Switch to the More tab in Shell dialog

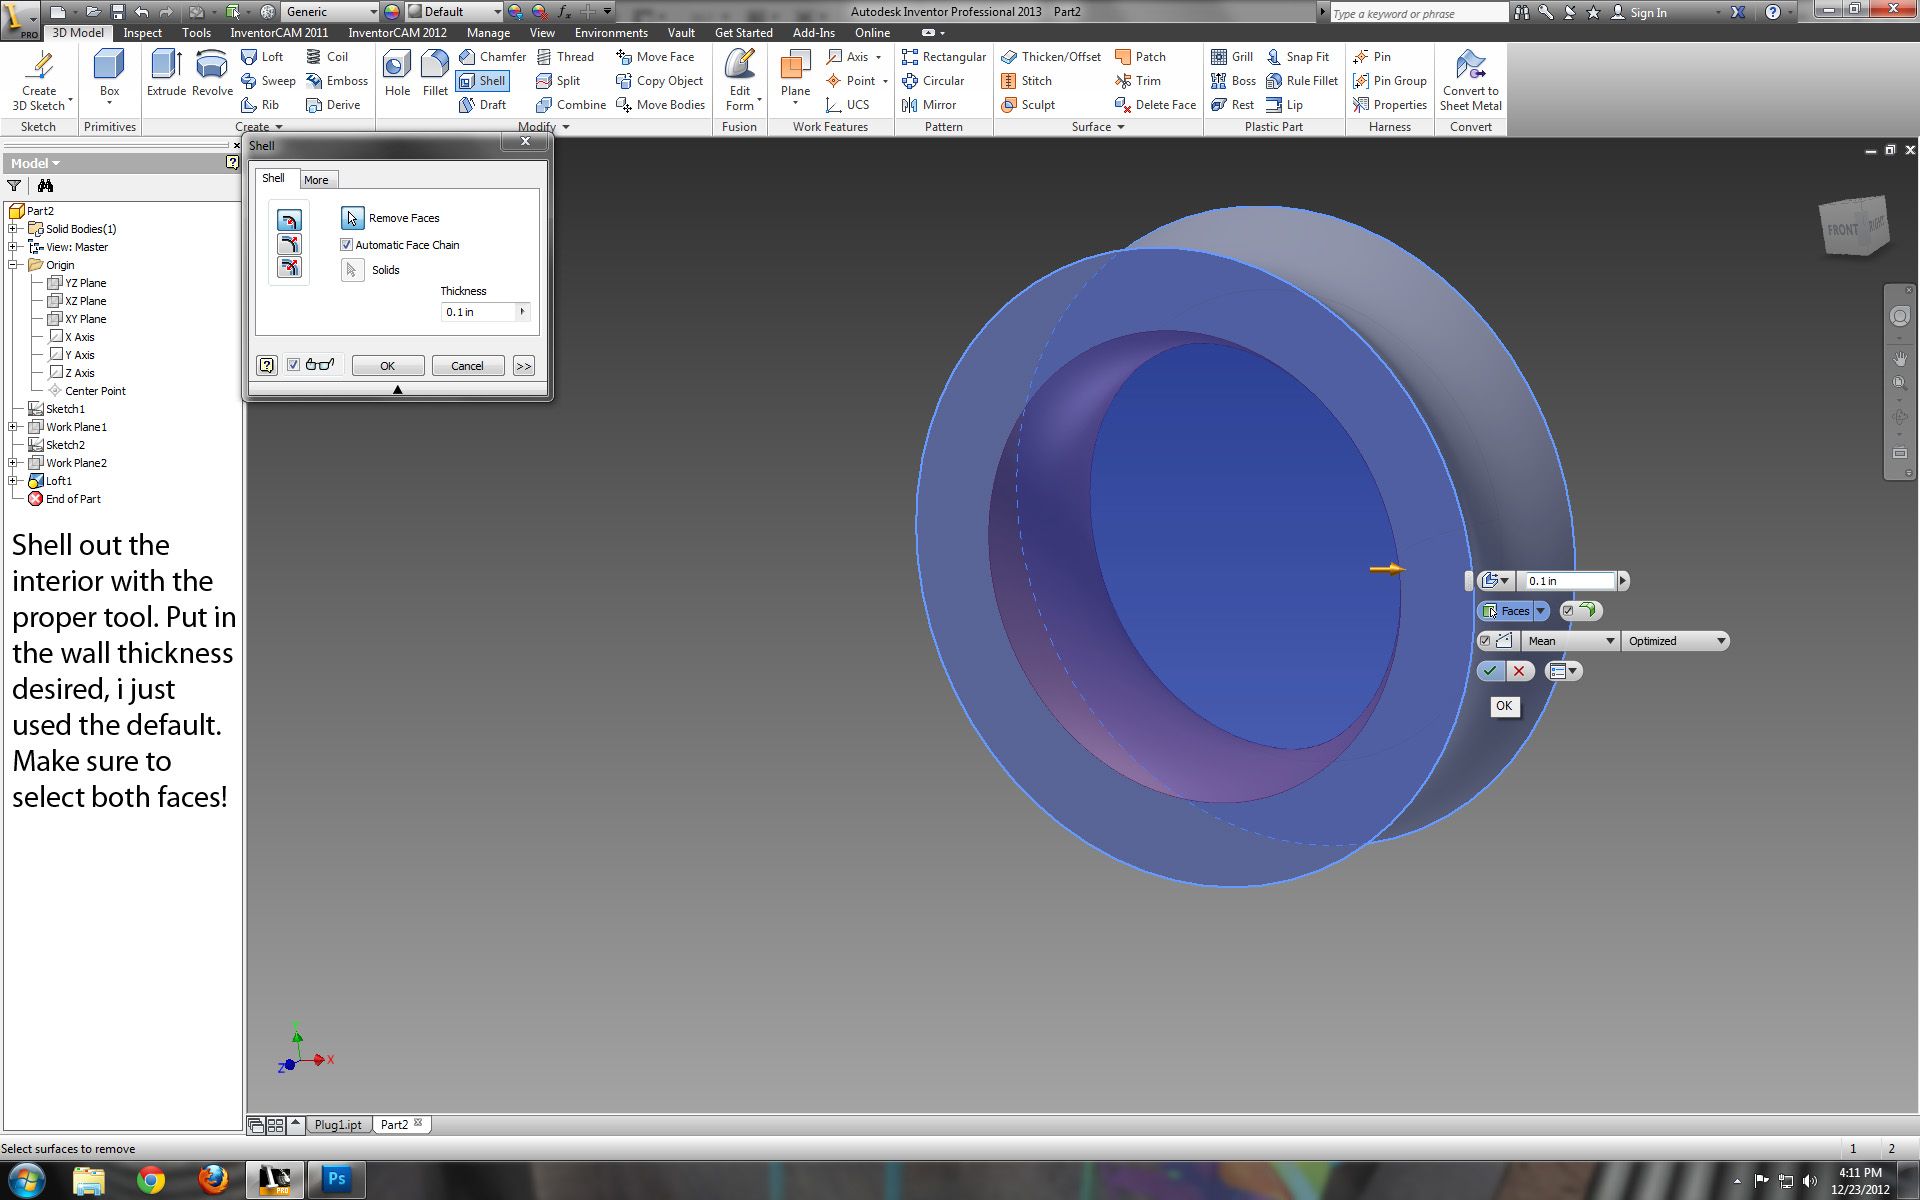click(x=316, y=180)
